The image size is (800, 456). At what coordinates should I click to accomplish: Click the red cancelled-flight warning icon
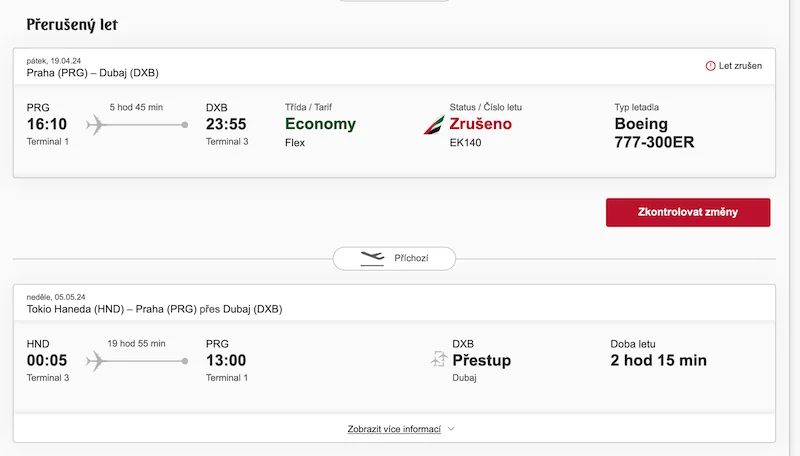(x=710, y=66)
